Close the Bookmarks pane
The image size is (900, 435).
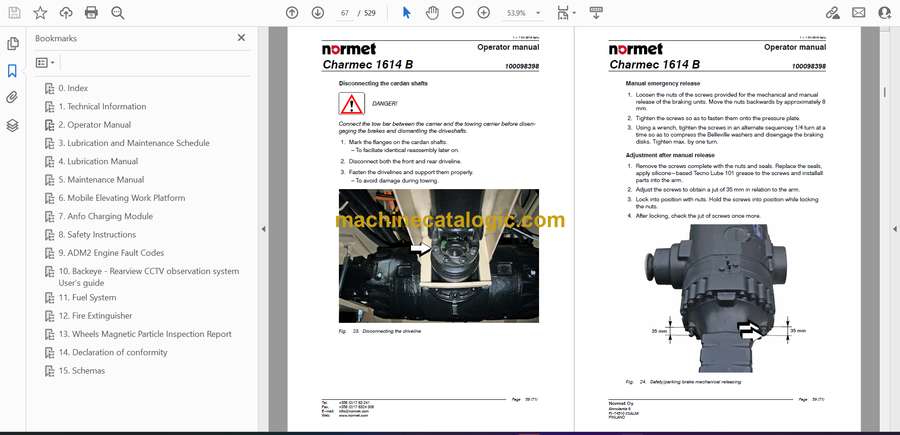pyautogui.click(x=241, y=38)
